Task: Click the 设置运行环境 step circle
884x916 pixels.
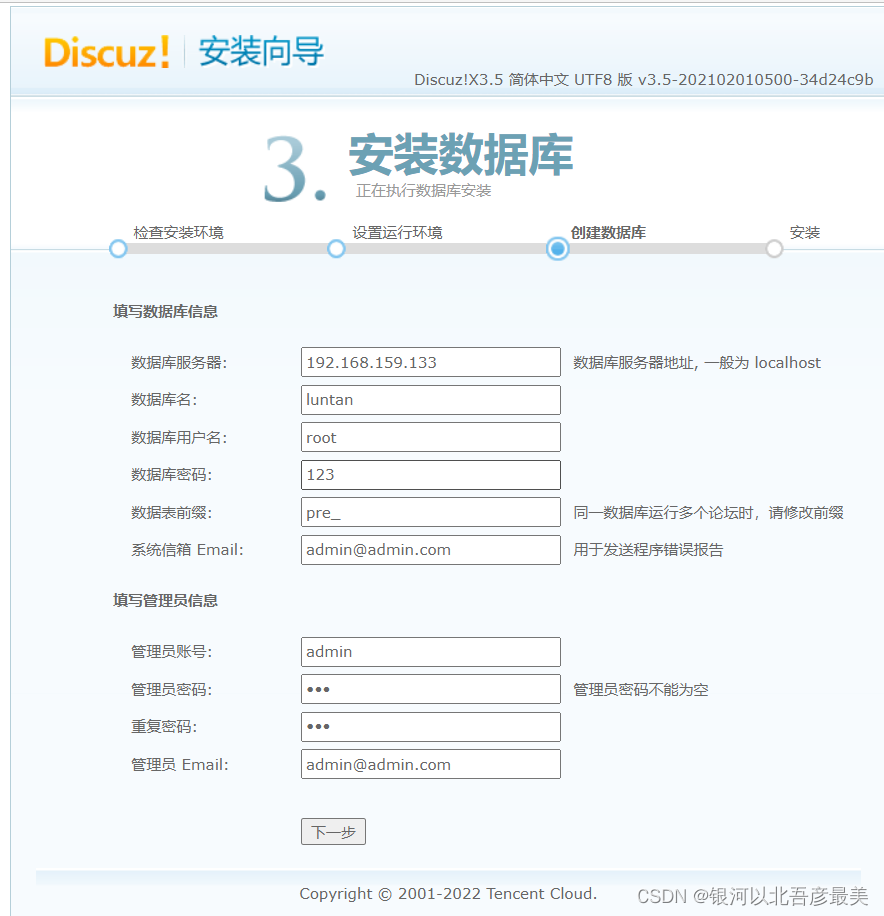Action: pyautogui.click(x=336, y=249)
